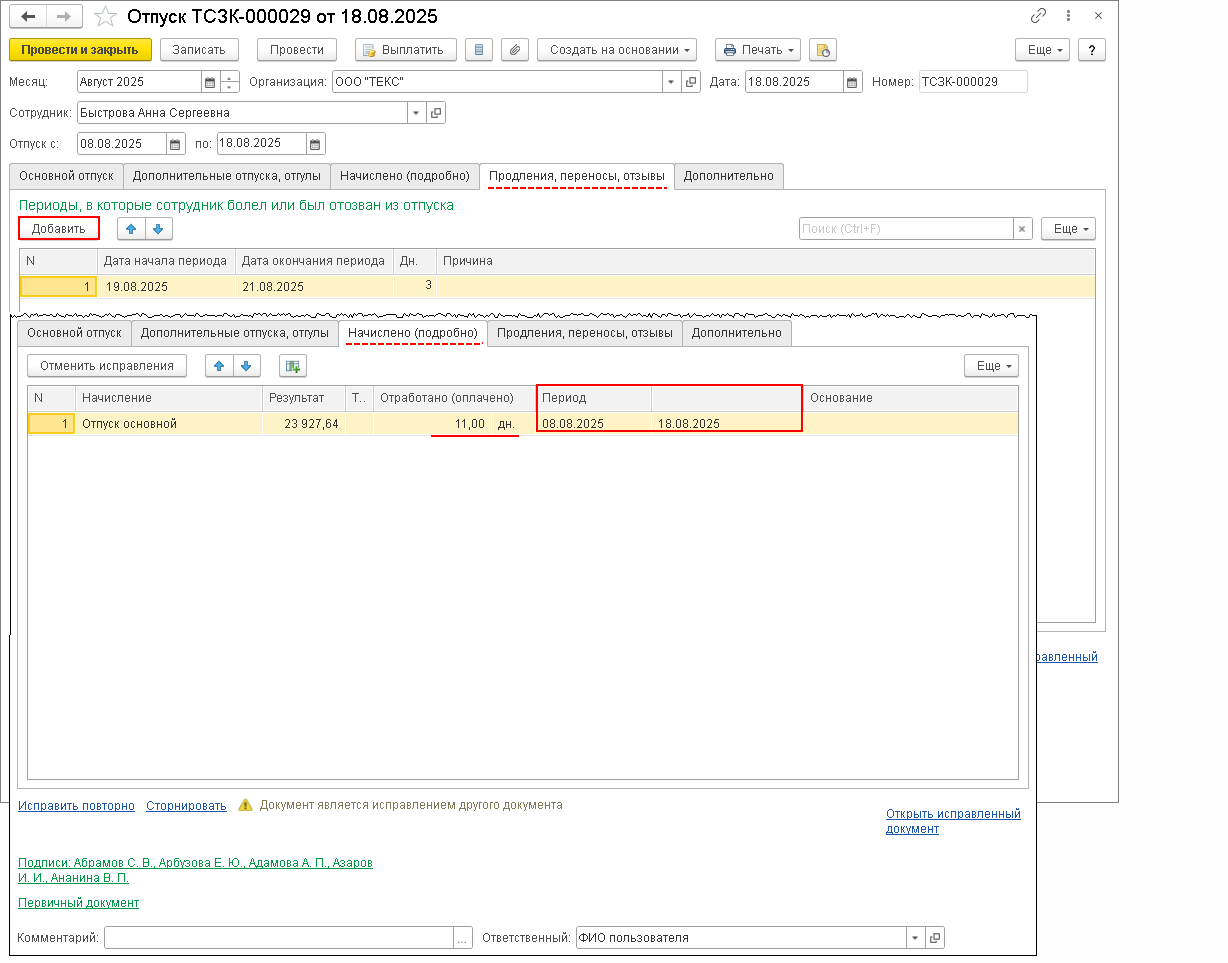
Task: Open Основной отпуск tab above Отменить исправления
Action: (74, 333)
